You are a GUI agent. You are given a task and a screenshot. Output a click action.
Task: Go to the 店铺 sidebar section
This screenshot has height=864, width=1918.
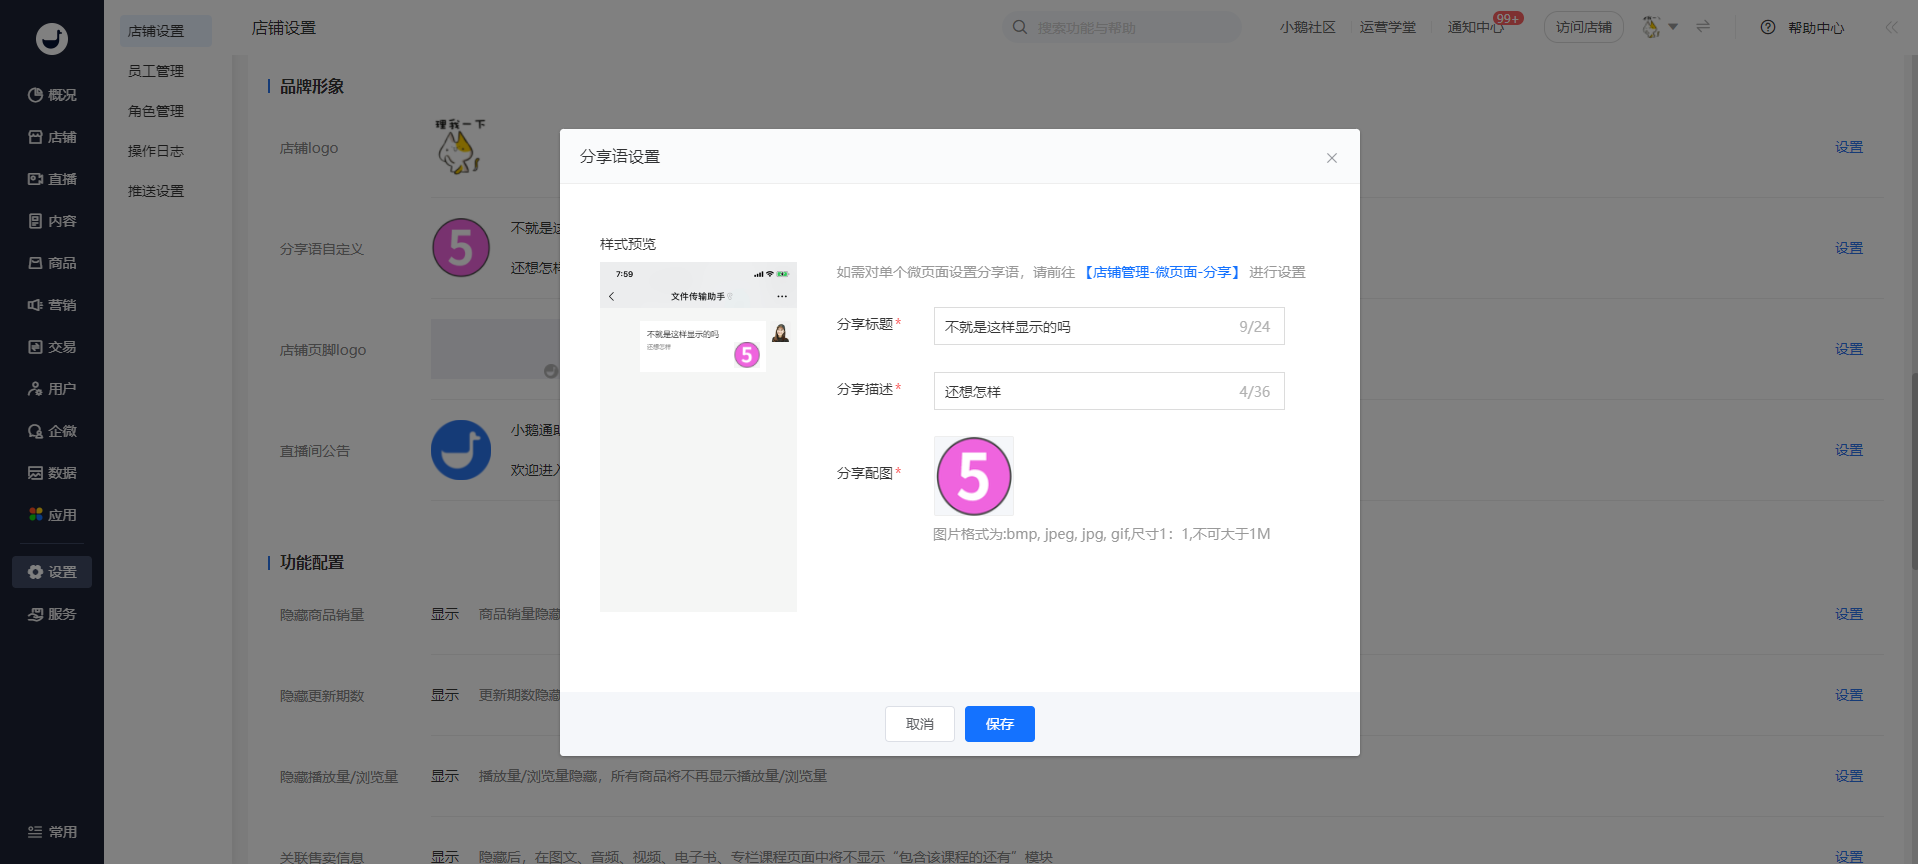coord(52,137)
